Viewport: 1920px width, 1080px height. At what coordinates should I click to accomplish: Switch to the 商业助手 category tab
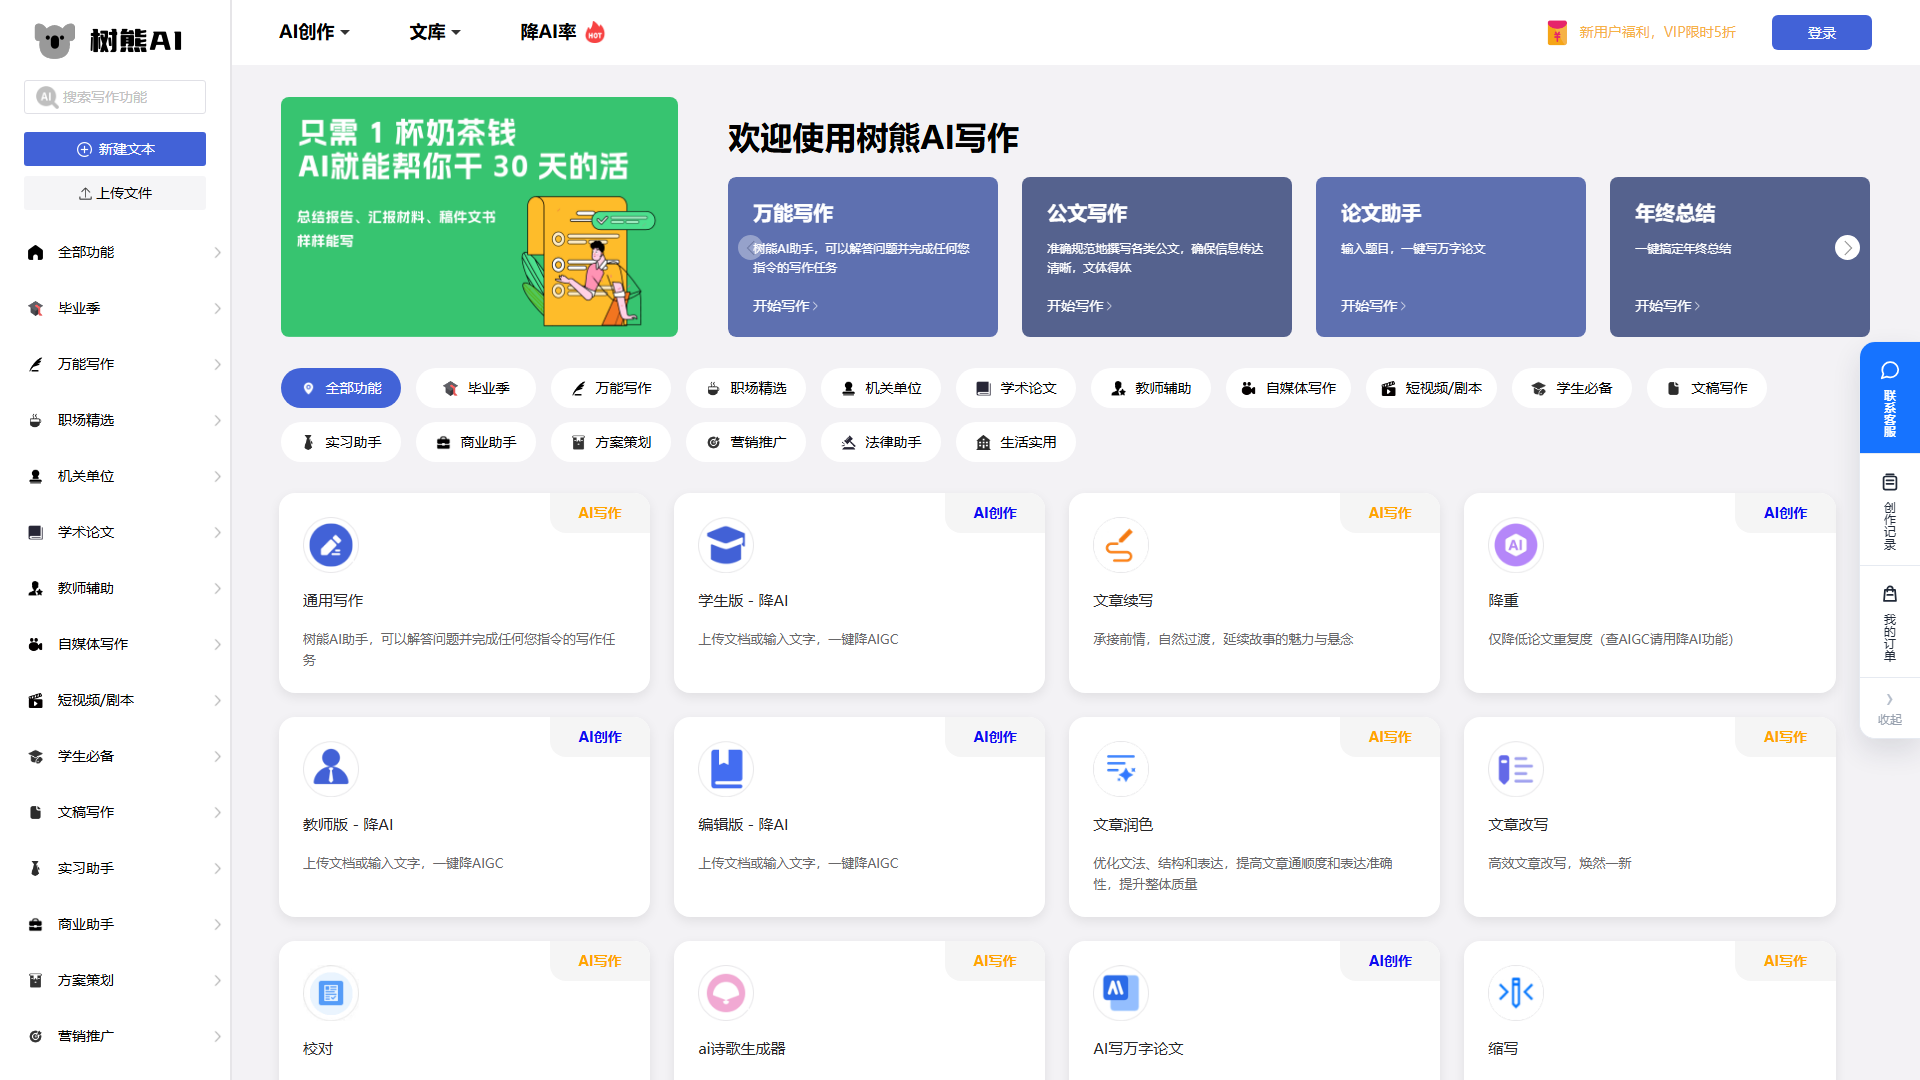click(476, 442)
